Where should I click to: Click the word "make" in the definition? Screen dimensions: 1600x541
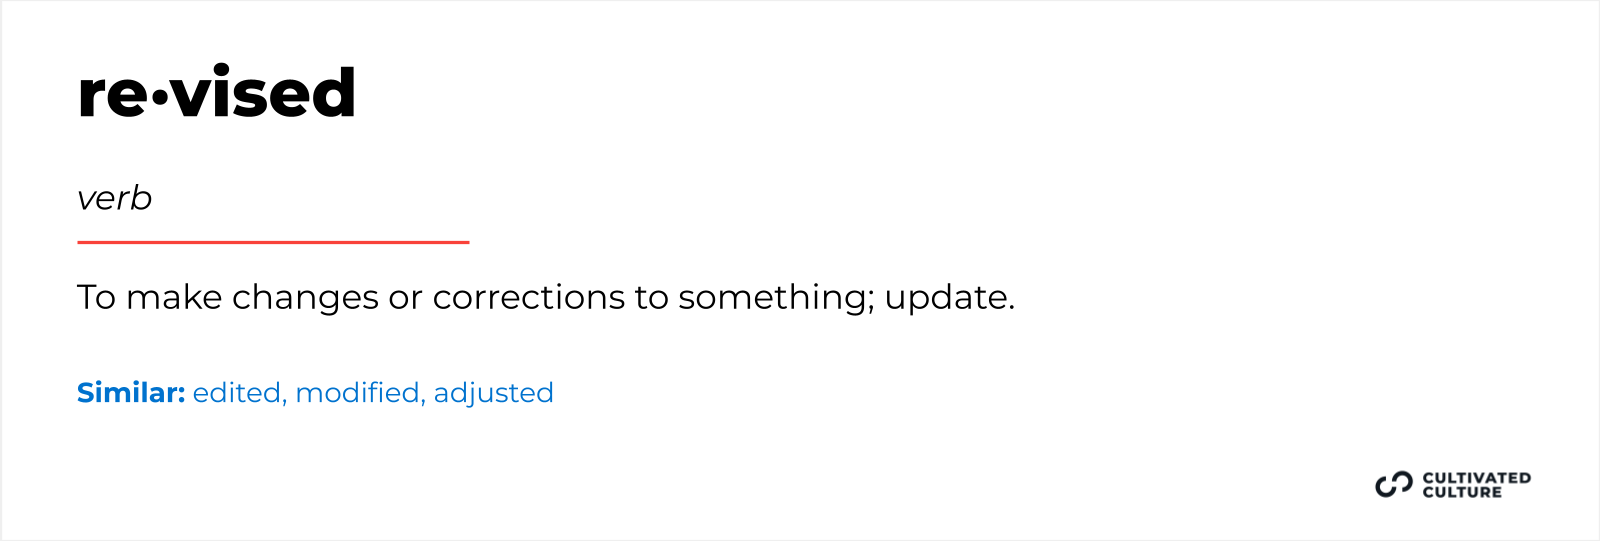173,298
